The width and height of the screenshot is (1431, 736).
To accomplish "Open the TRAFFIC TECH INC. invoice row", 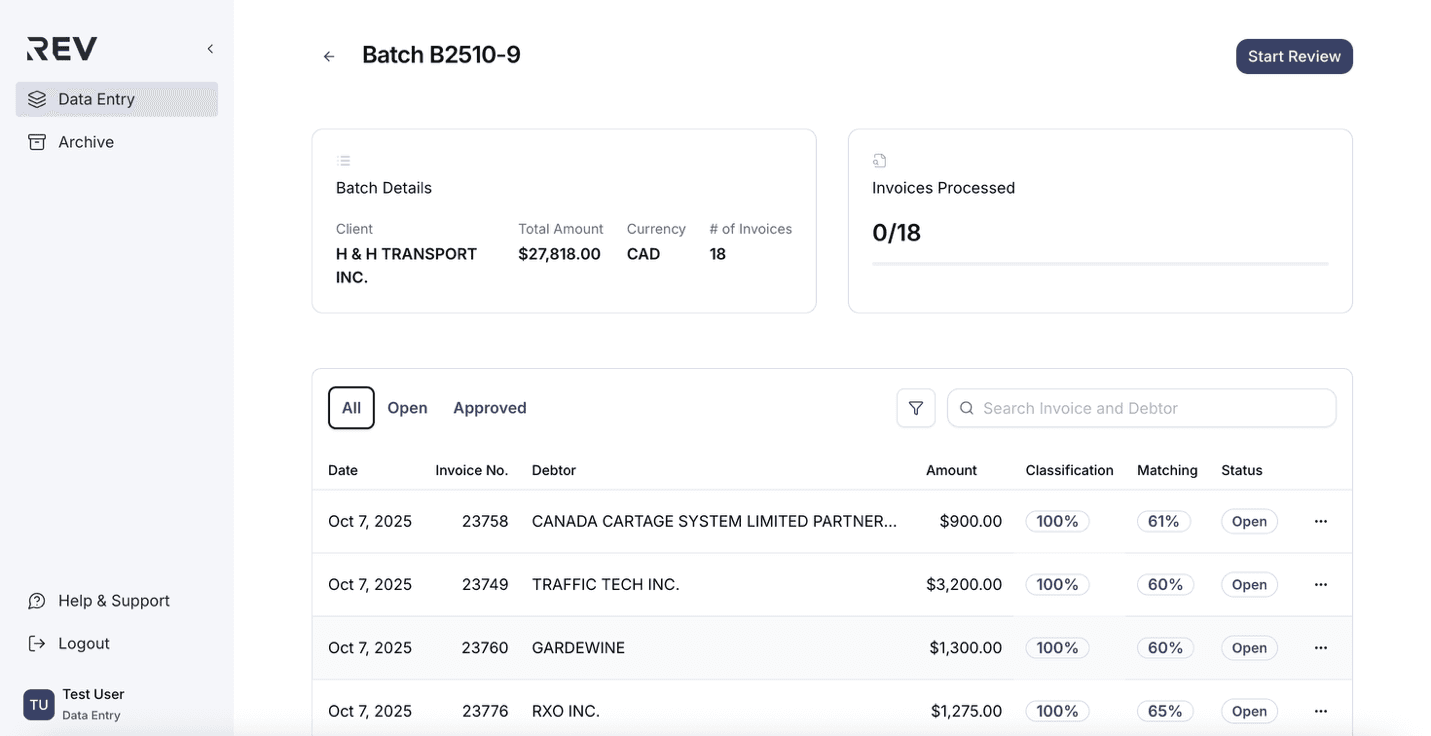I will click(605, 584).
